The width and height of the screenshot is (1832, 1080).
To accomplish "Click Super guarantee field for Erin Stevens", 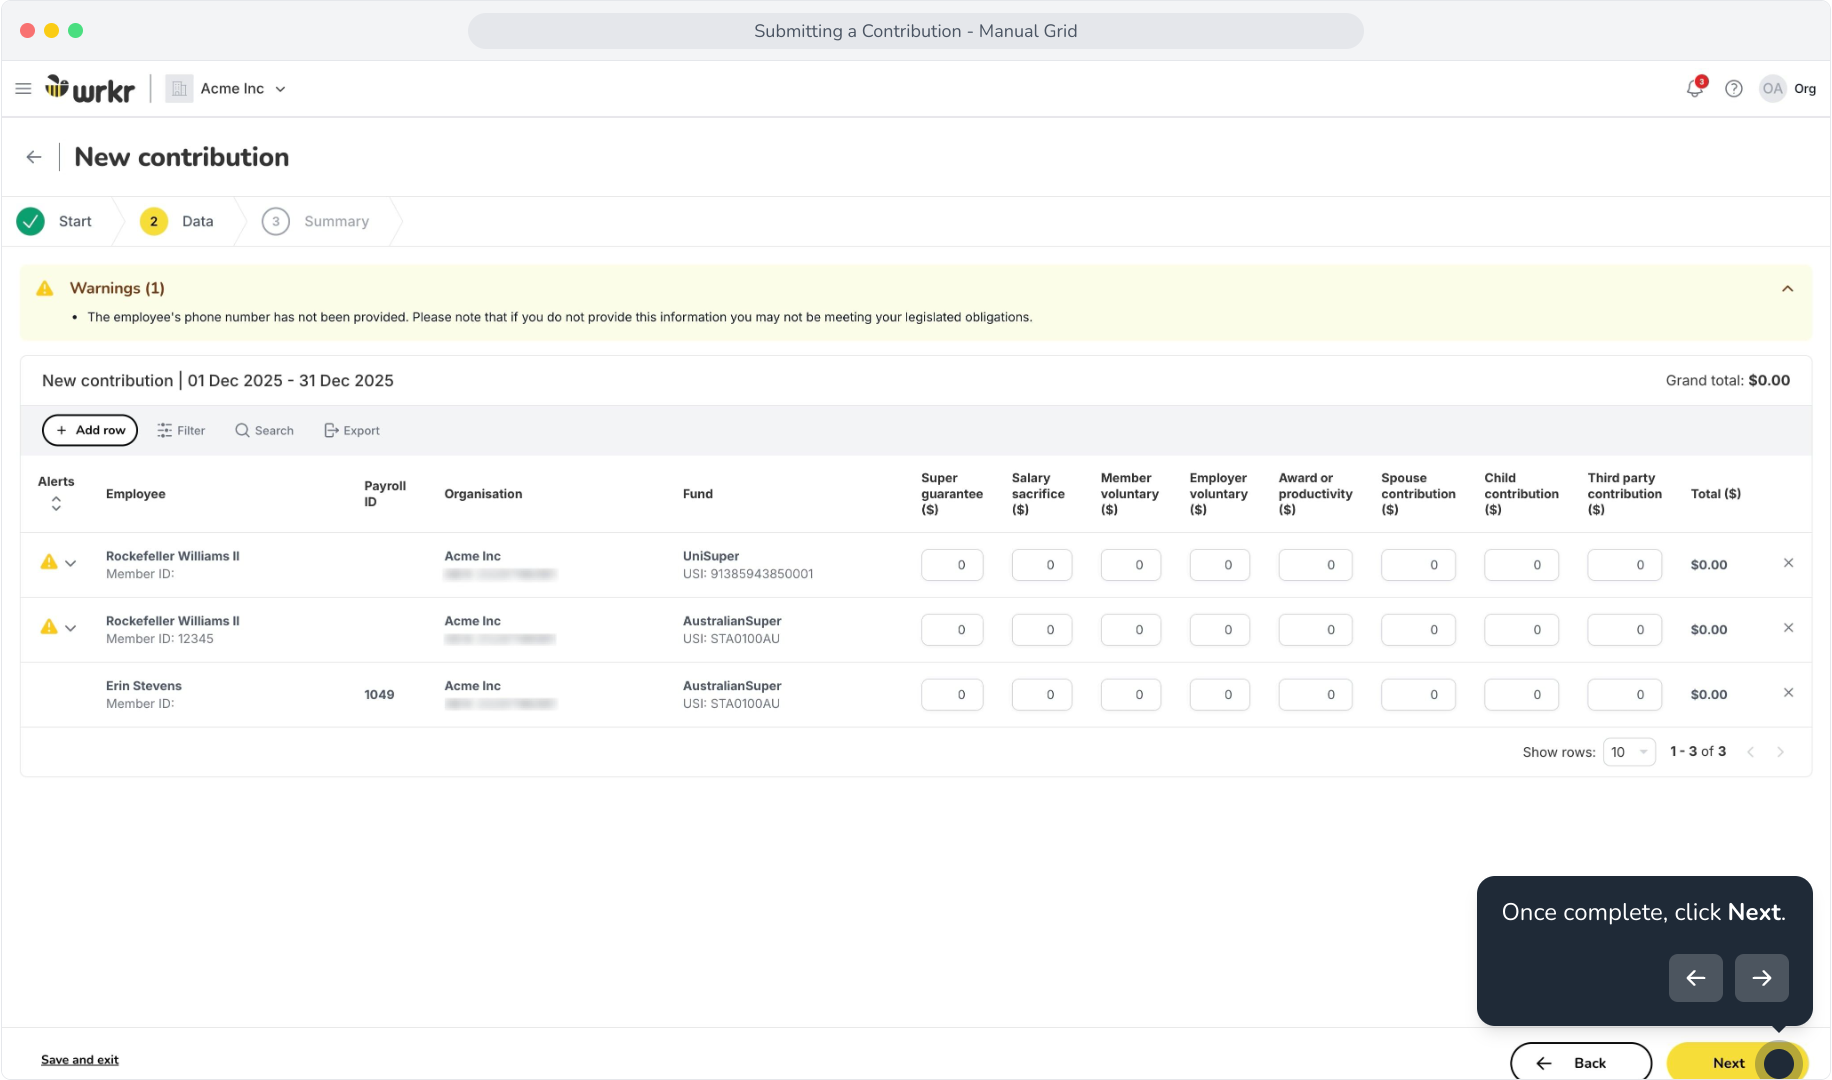I will click(x=952, y=695).
